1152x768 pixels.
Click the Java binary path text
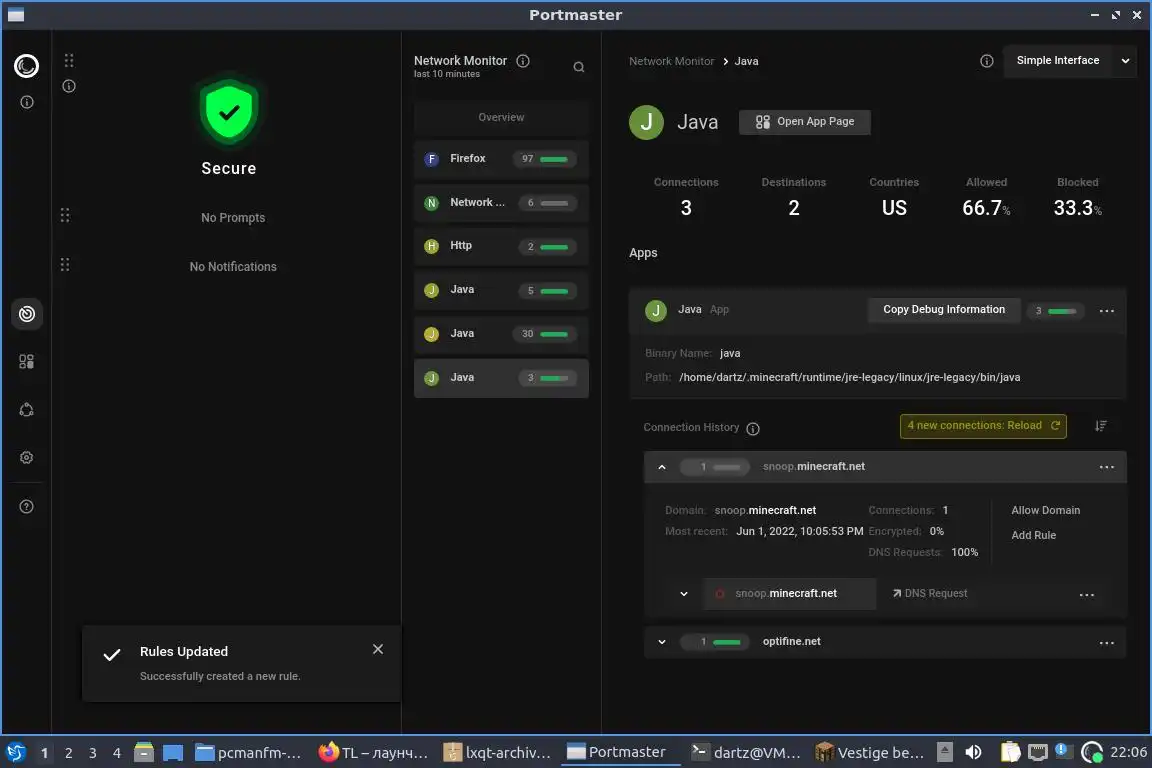(x=849, y=377)
